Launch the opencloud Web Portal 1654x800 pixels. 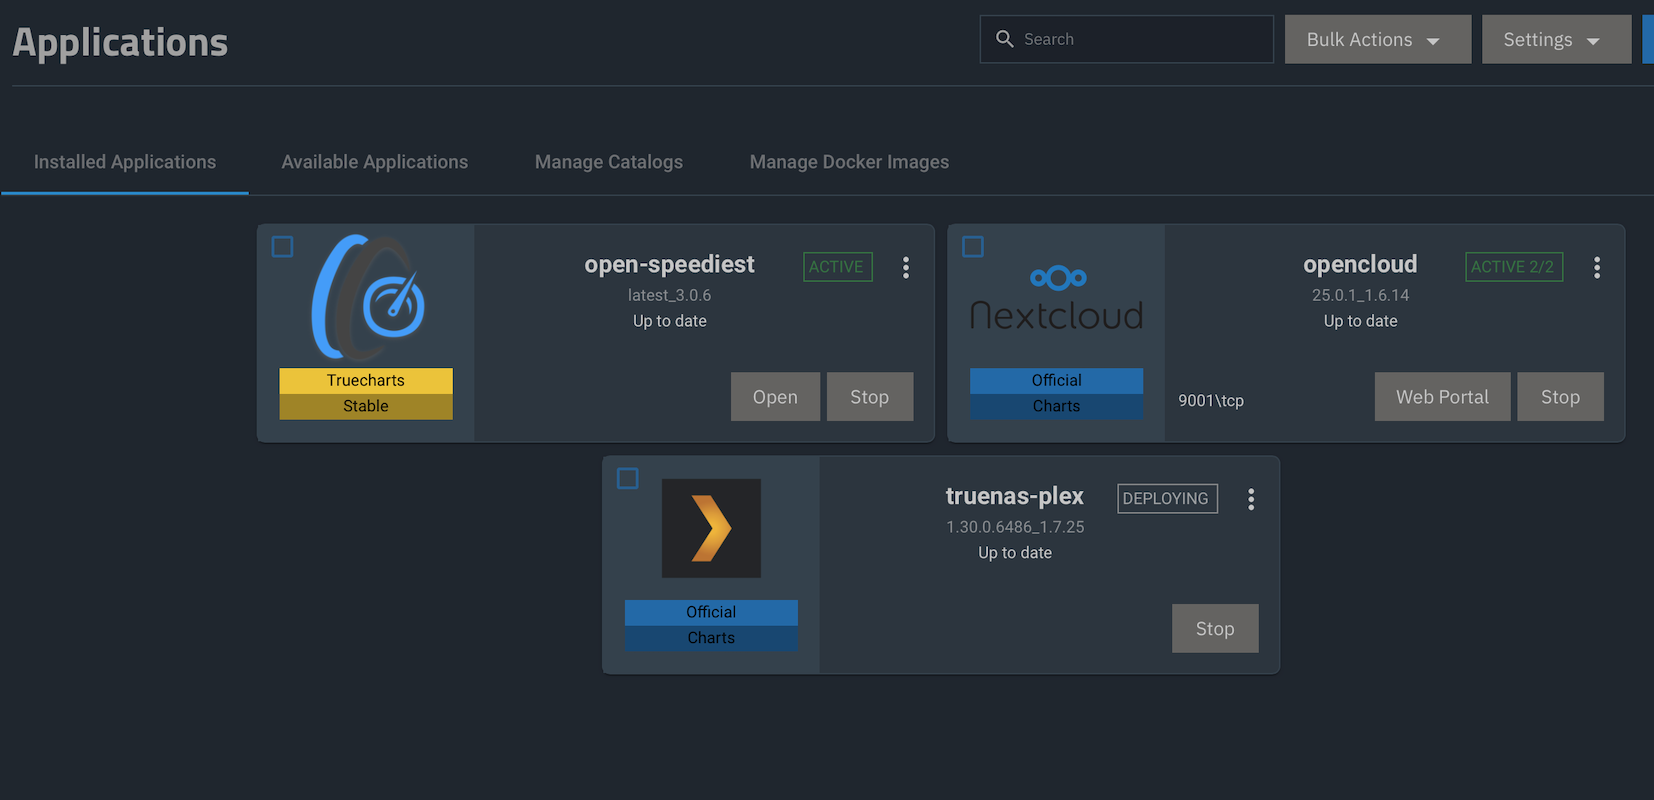point(1442,397)
